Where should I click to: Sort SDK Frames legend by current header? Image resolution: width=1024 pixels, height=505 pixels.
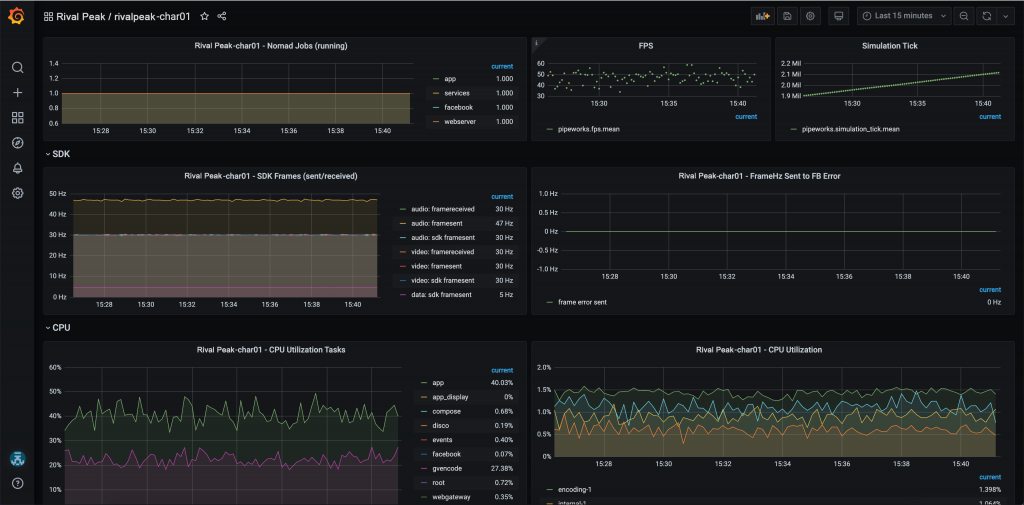[x=502, y=196]
